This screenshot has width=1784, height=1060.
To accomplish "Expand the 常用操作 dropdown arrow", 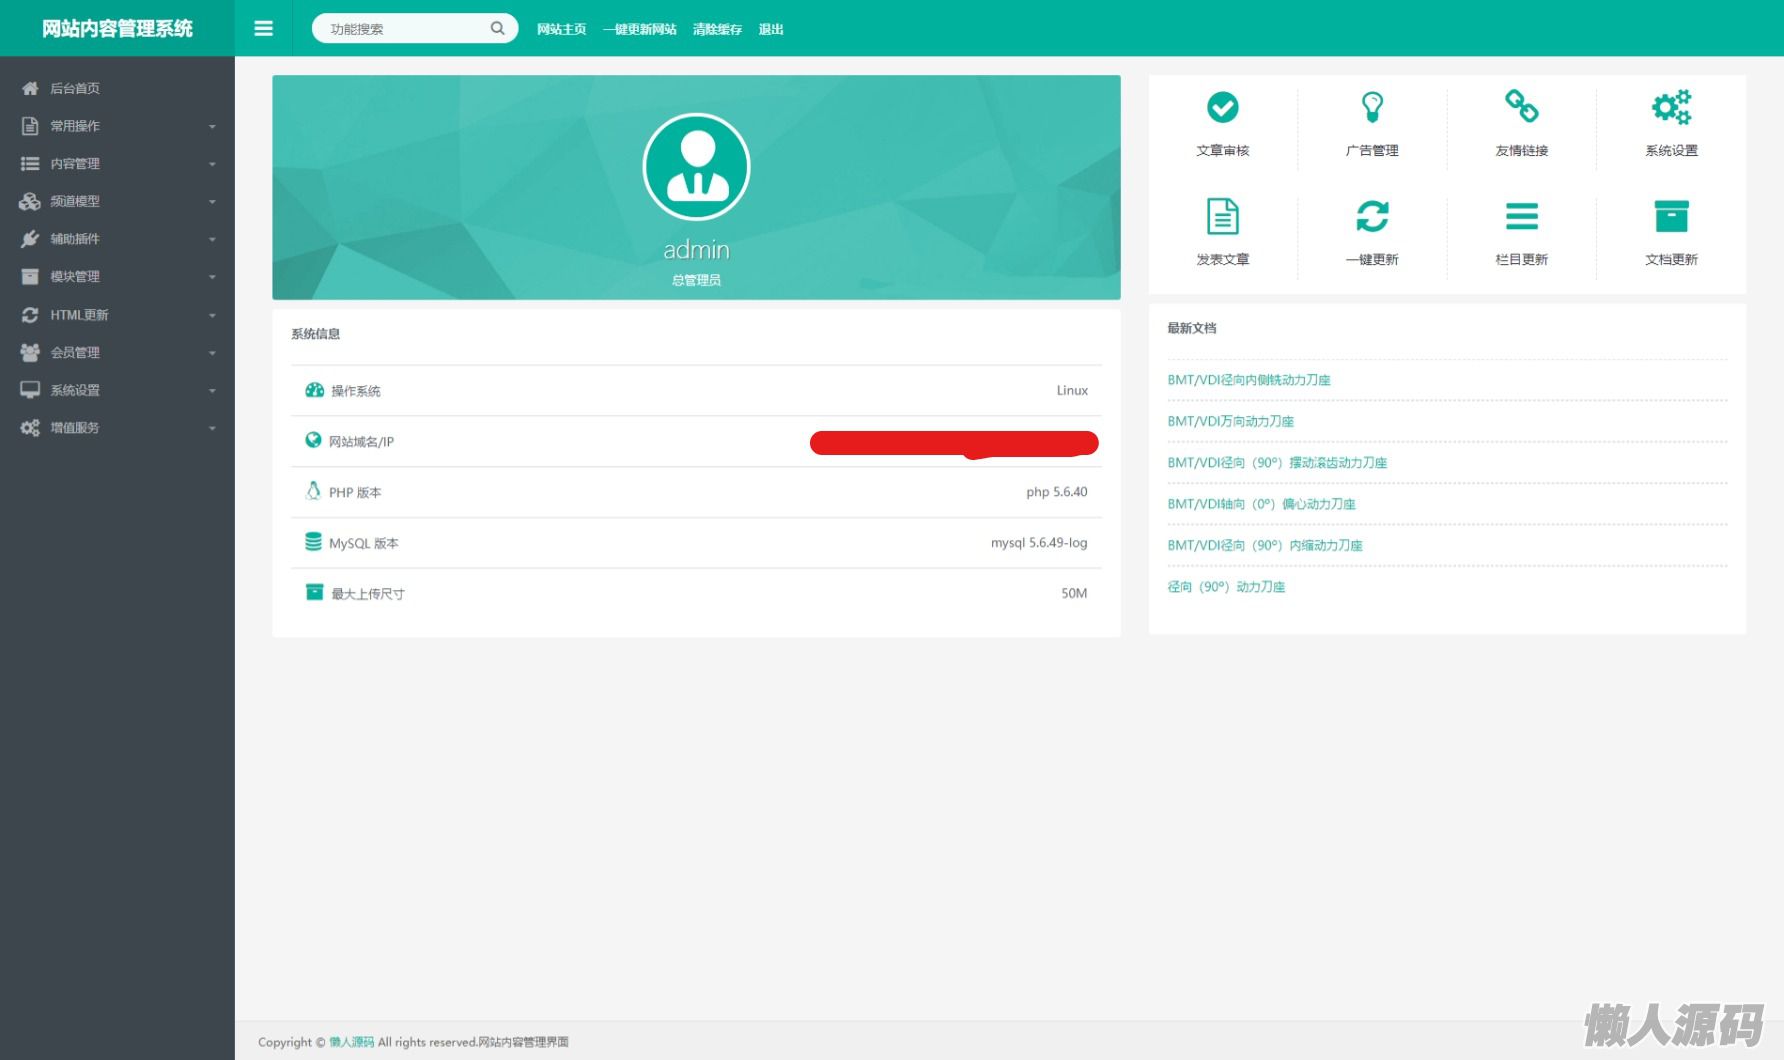I will click(212, 127).
